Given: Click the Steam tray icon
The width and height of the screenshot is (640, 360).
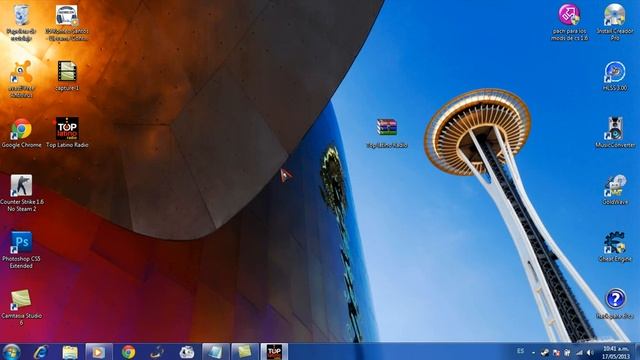Looking at the screenshot, I should click(544, 352).
